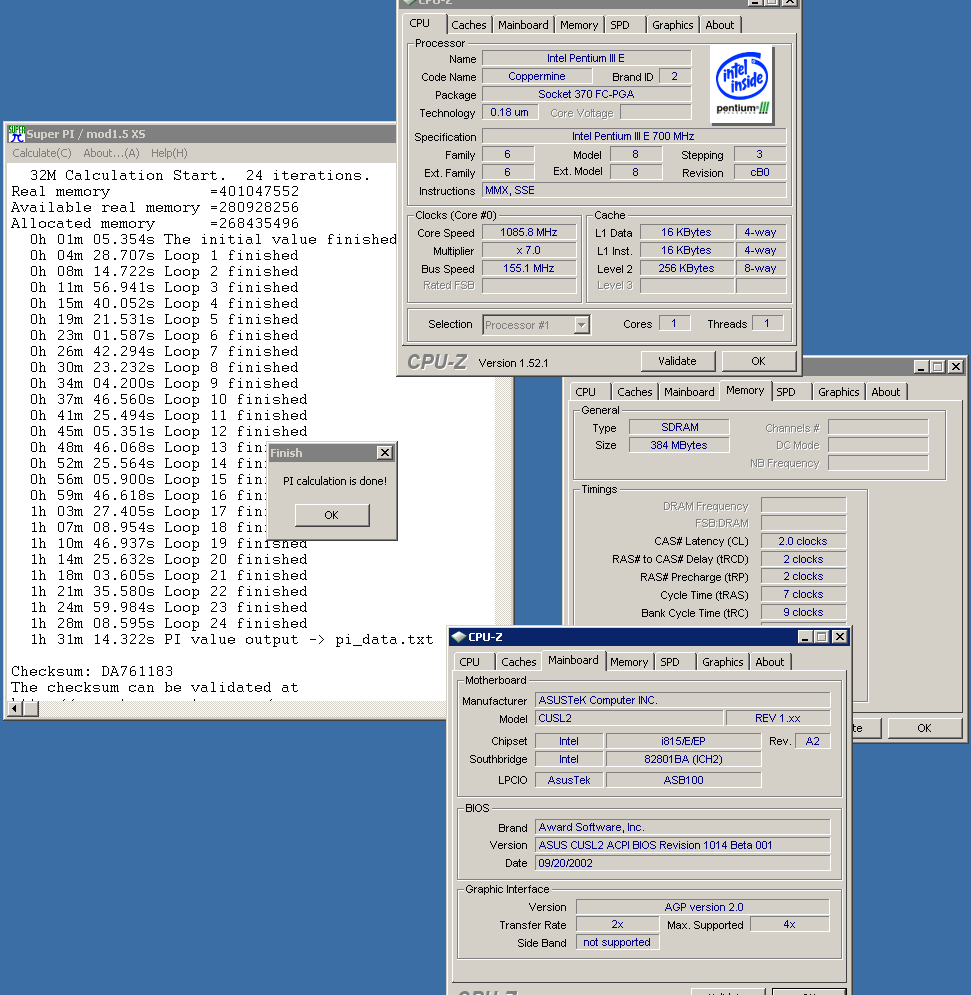
Task: Open the Help(H) menu in Super PI
Action: click(x=169, y=153)
